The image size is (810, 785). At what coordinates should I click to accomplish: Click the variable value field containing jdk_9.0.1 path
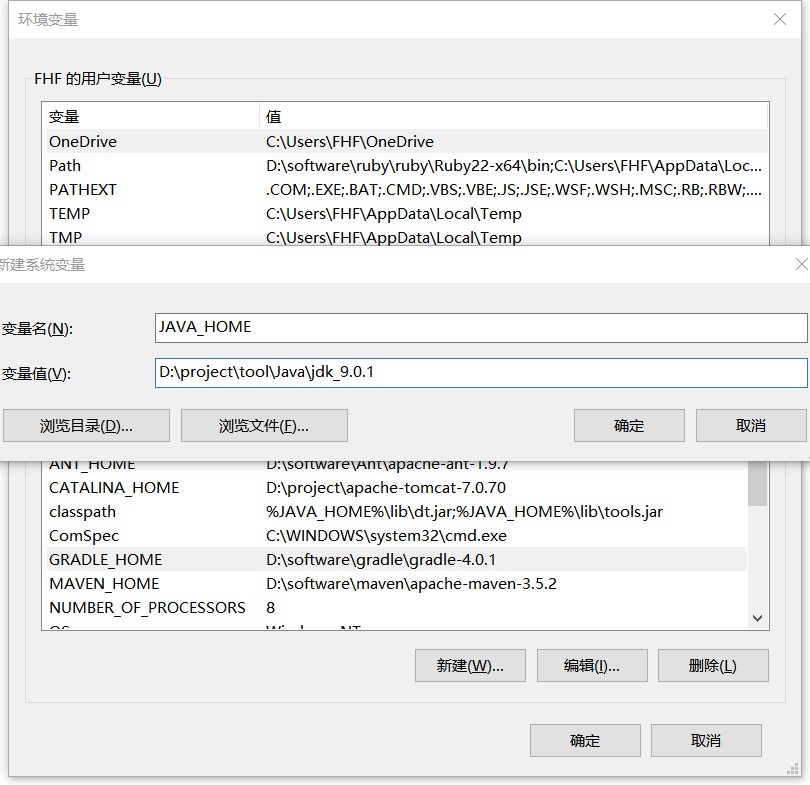tap(480, 372)
